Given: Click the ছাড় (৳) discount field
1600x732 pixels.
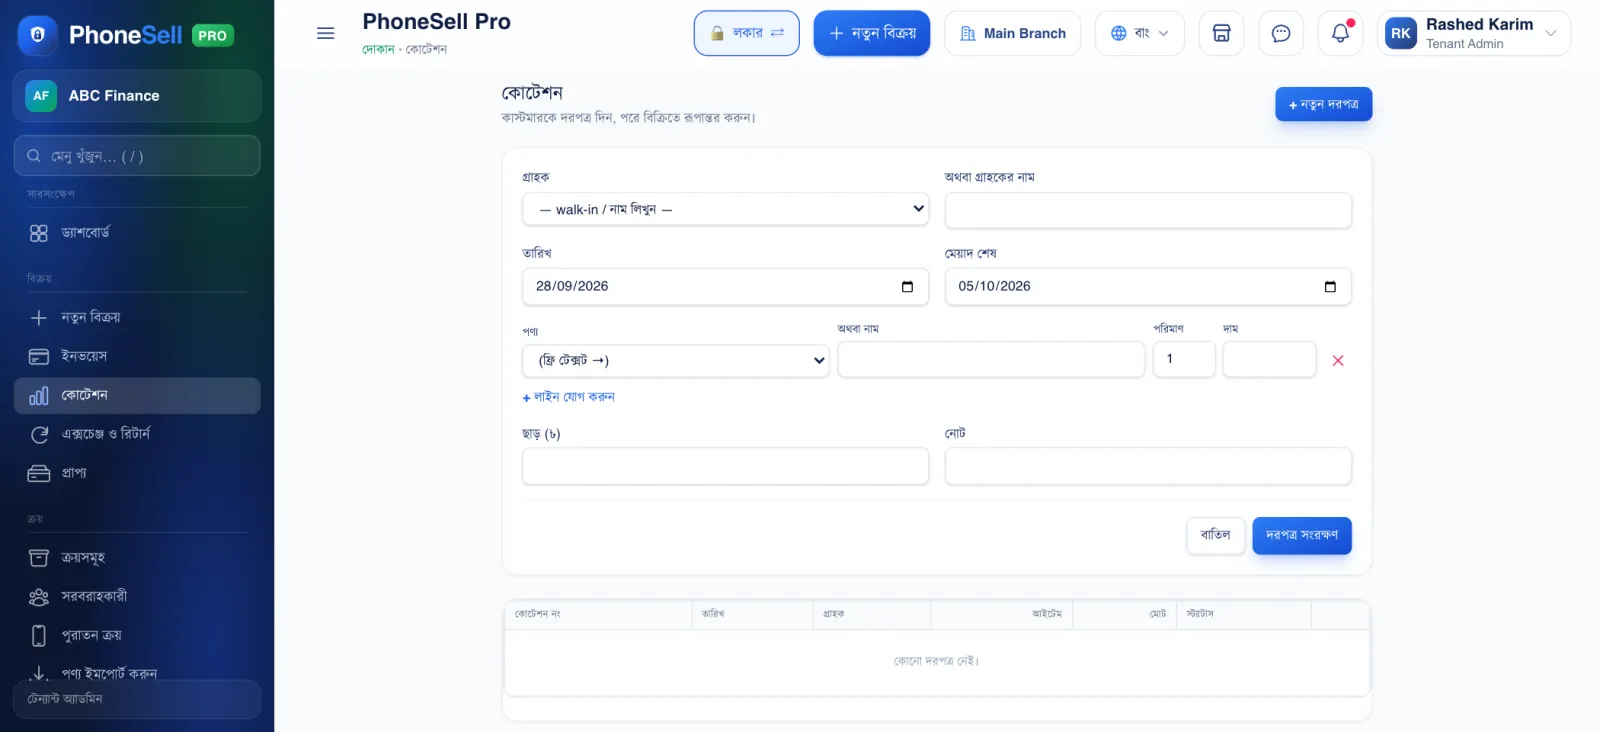Looking at the screenshot, I should (725, 466).
